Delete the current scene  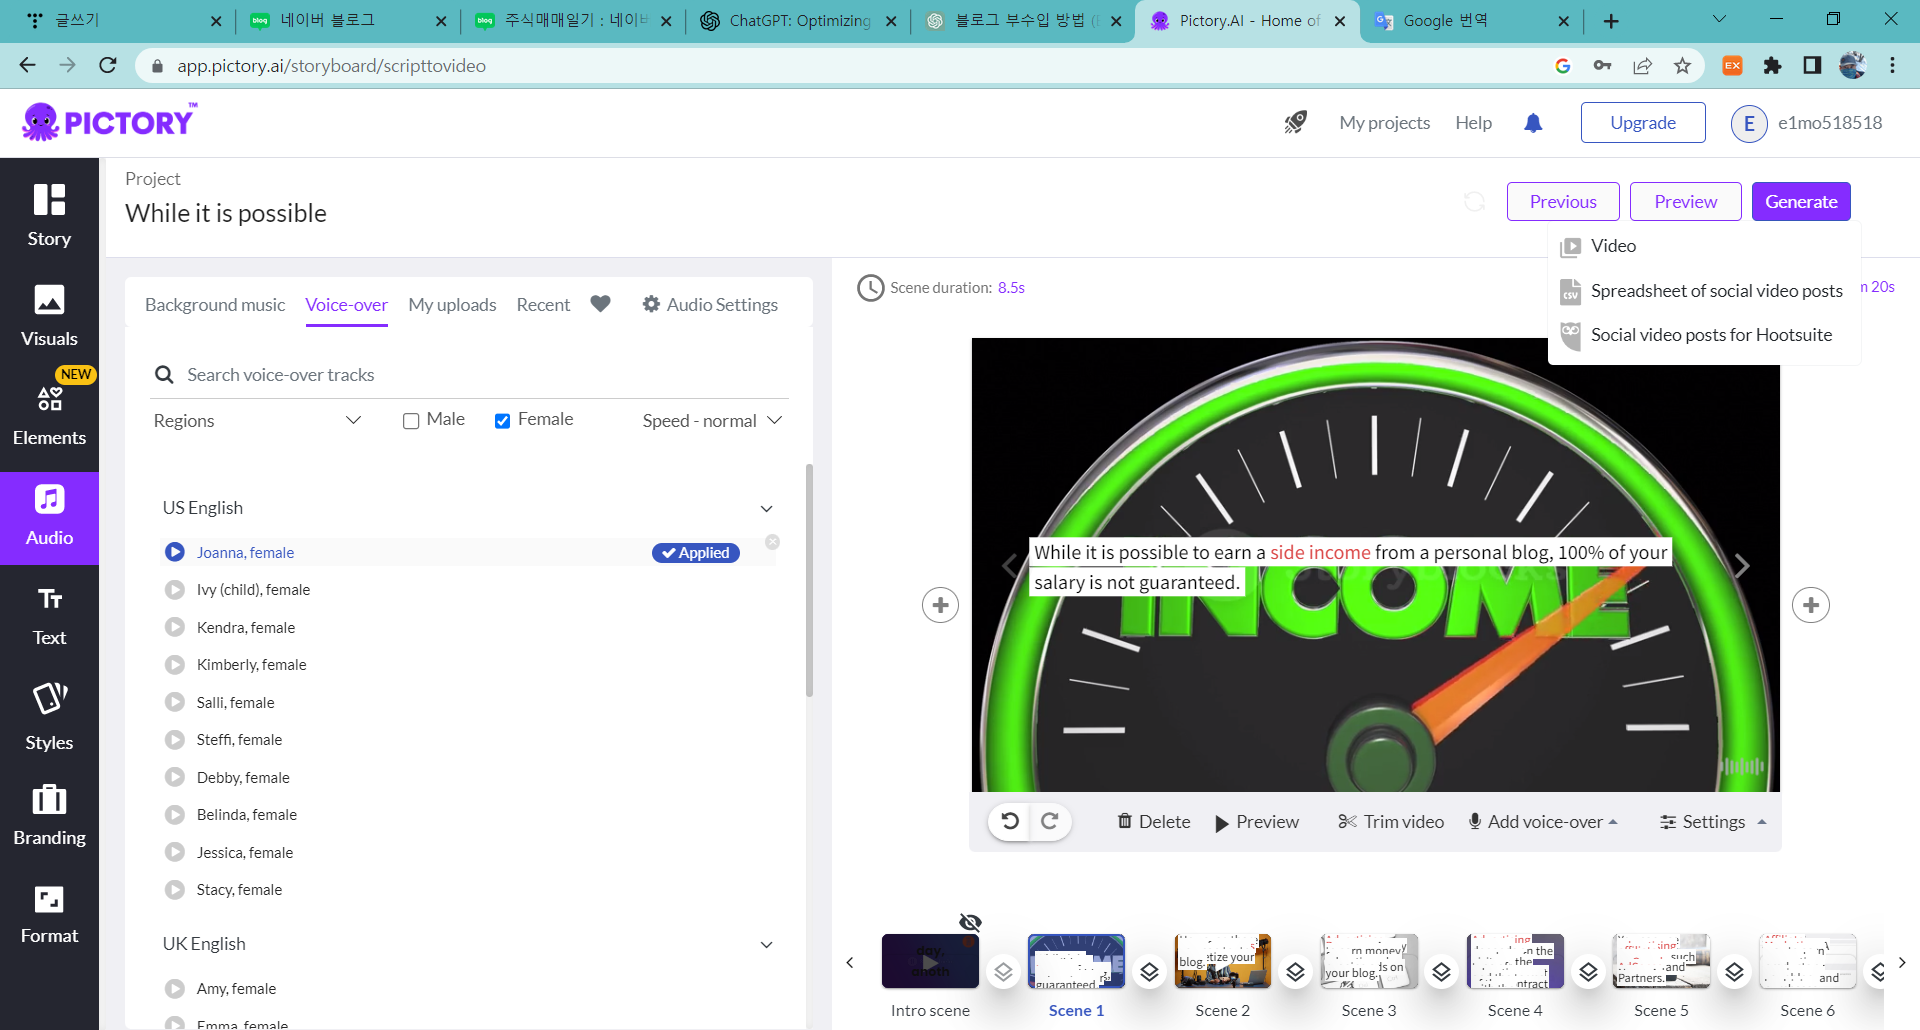(1154, 821)
